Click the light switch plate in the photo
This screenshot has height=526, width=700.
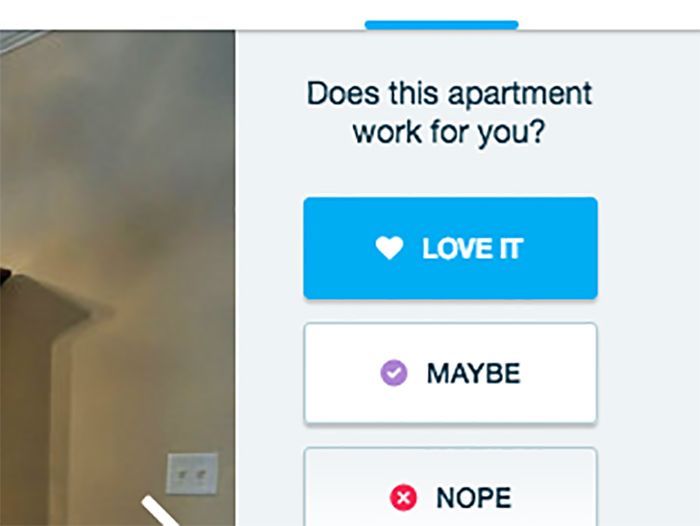[x=192, y=473]
